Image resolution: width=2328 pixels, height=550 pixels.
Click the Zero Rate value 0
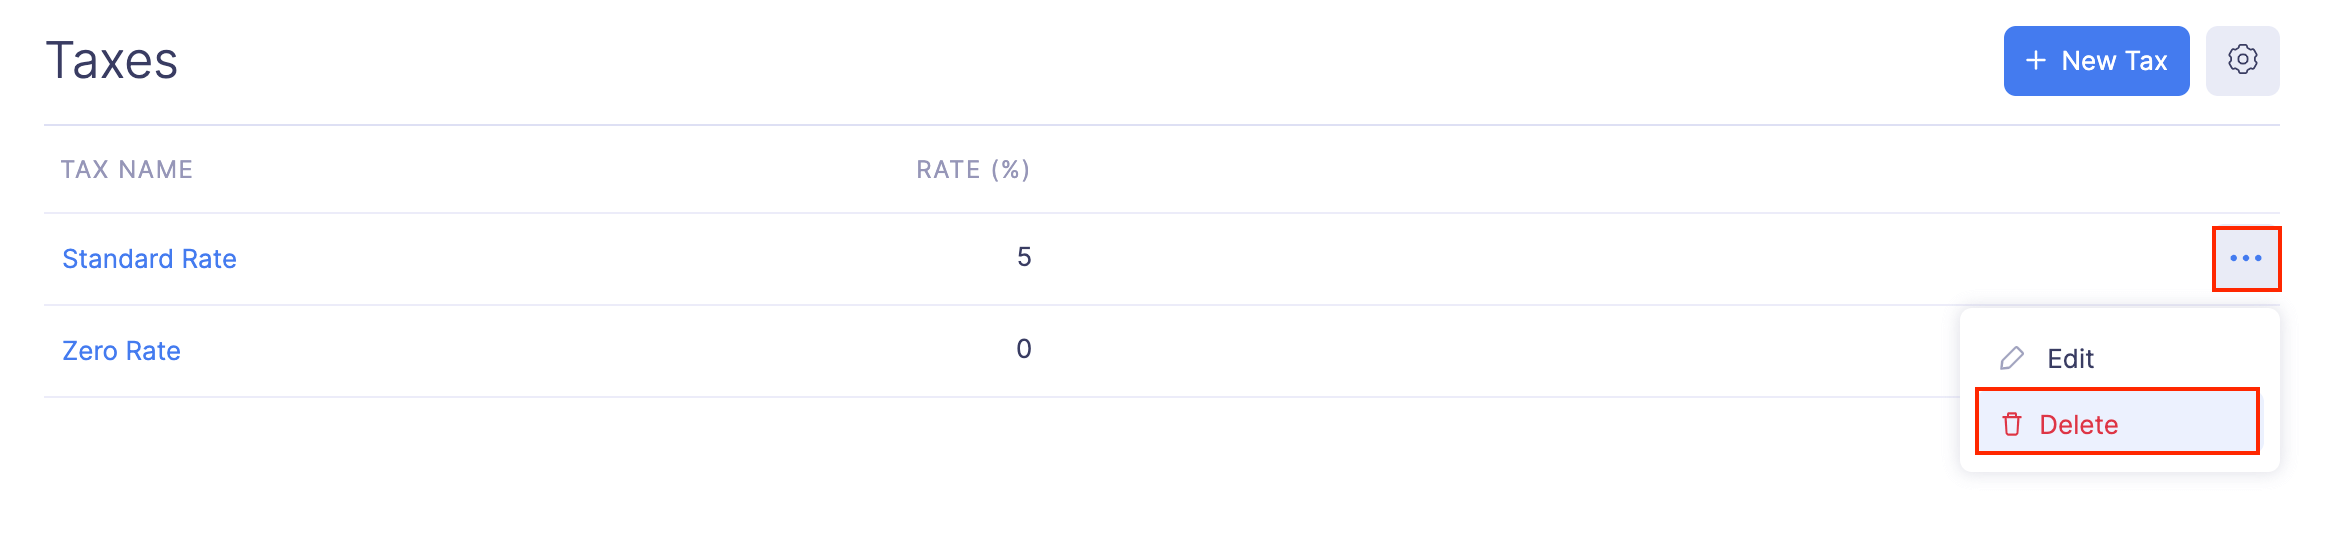[x=1023, y=349]
